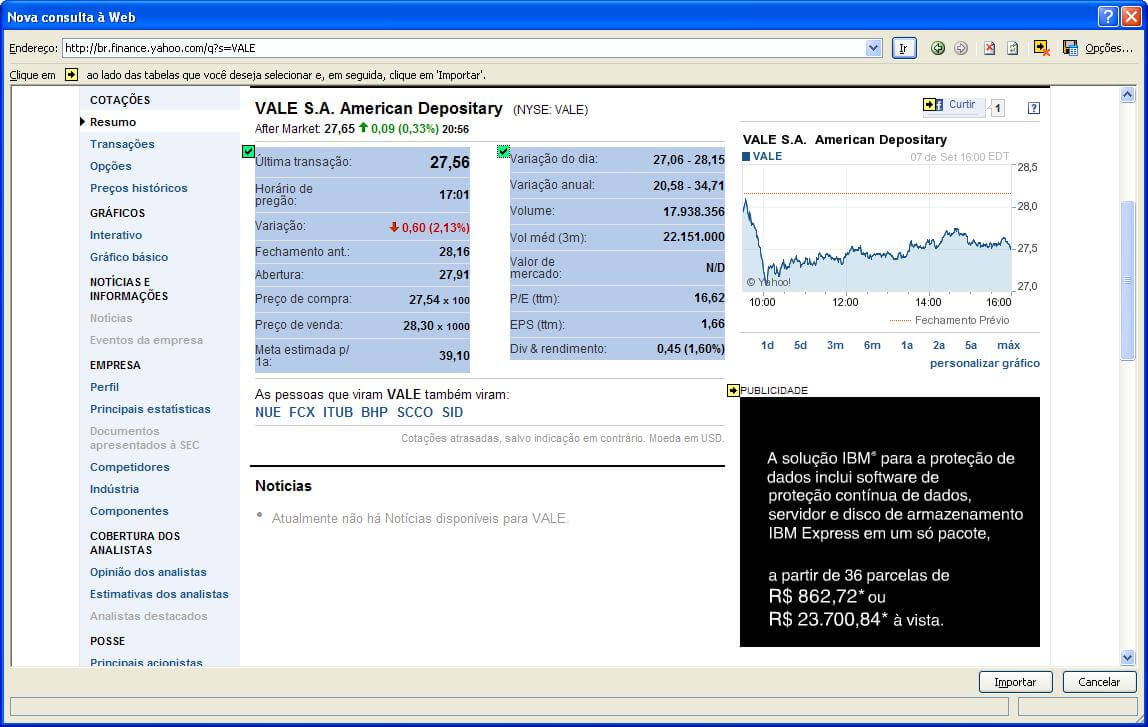
Task: Select the 2a chart range
Action: (939, 345)
